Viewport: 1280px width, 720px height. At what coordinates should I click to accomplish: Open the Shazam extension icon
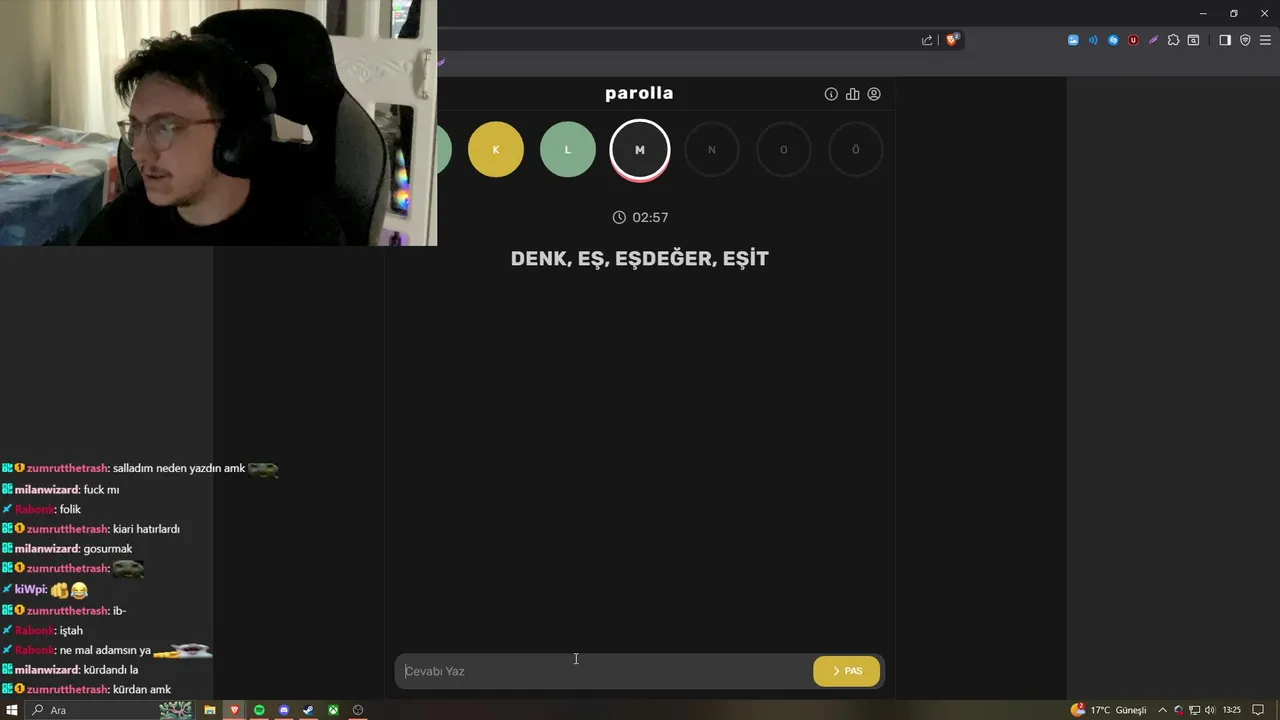1113,40
